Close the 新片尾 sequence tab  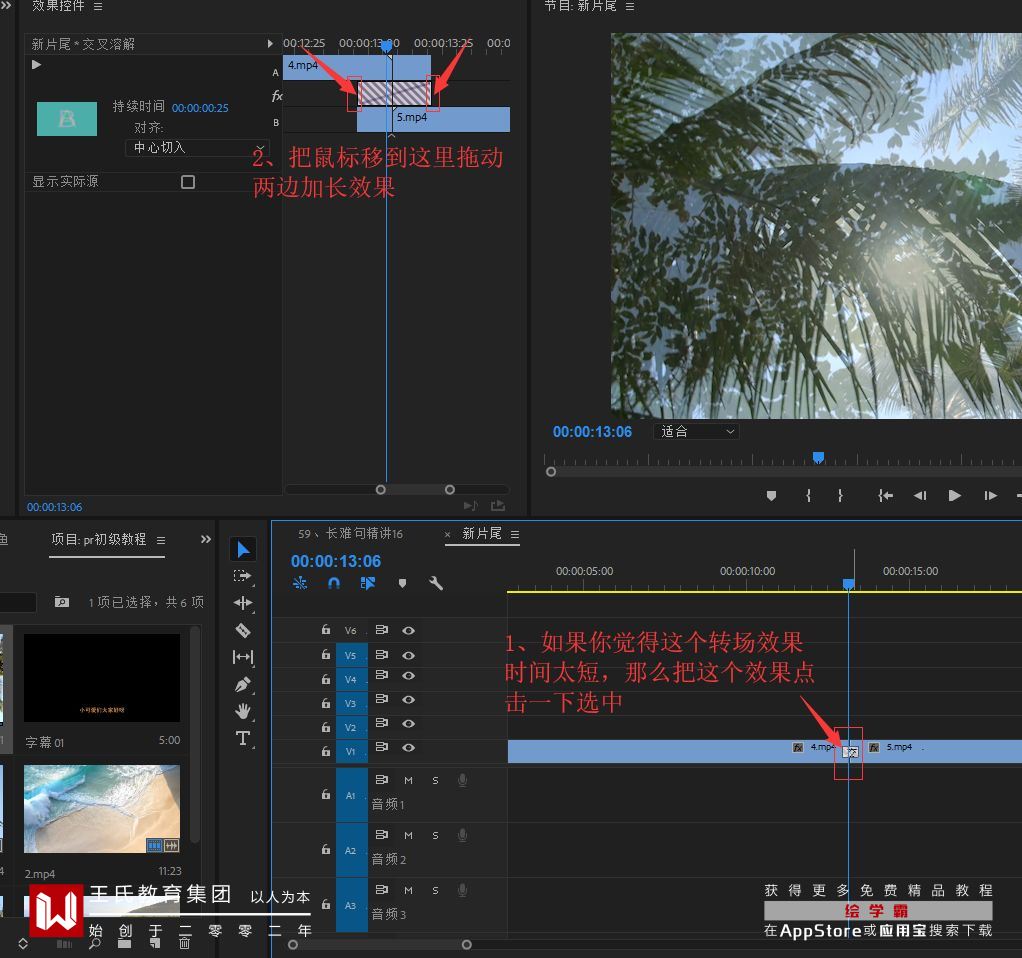448,534
